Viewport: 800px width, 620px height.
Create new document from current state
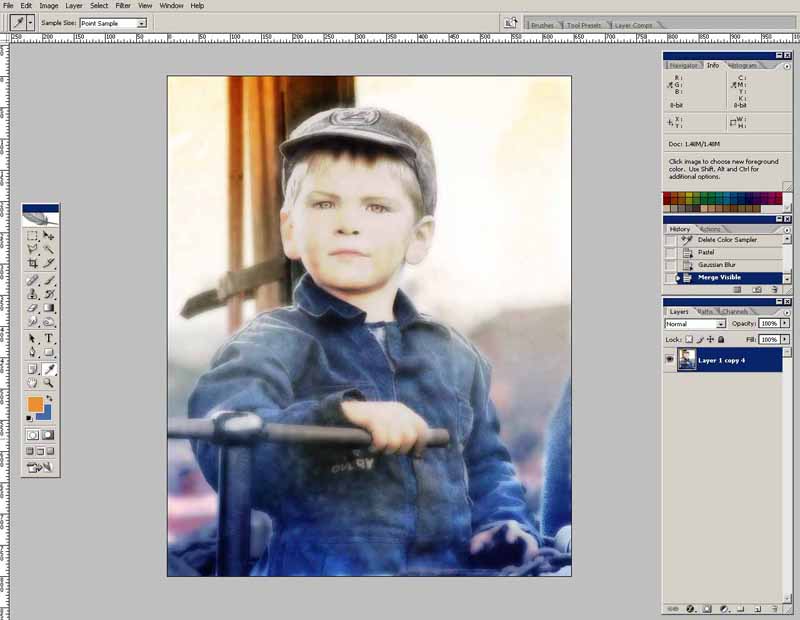pyautogui.click(x=737, y=289)
